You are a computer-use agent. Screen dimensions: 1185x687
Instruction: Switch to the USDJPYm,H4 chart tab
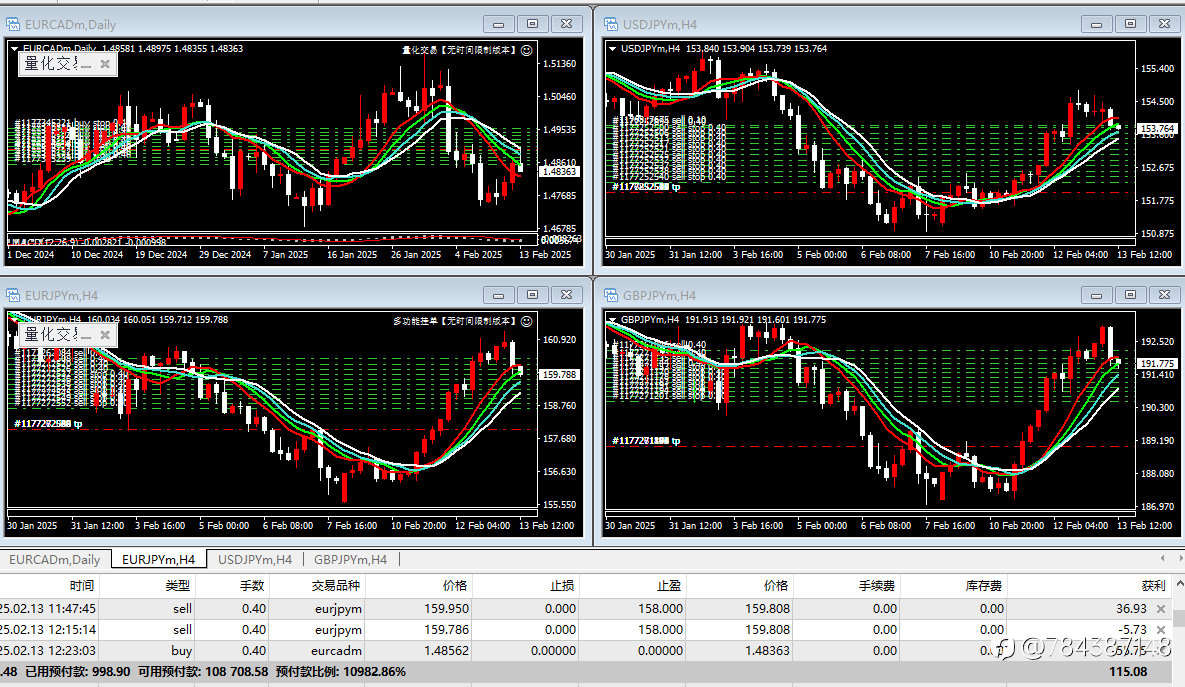click(x=255, y=559)
